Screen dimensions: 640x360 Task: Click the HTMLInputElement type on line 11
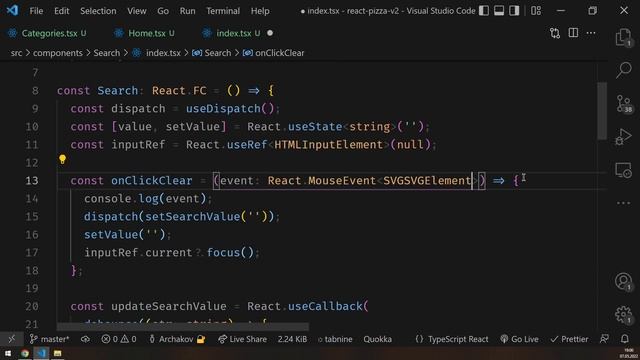[329, 144]
